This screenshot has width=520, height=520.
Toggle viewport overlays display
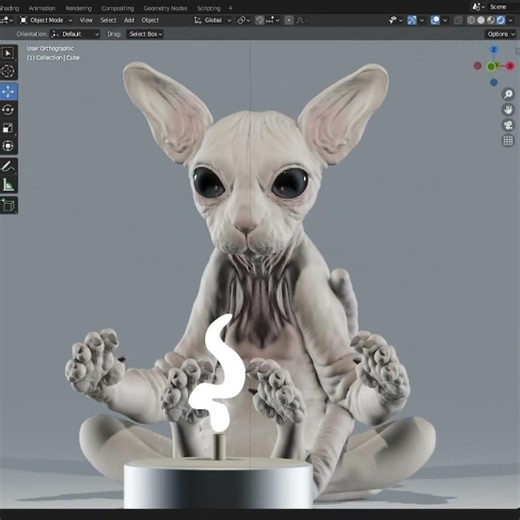[x=435, y=20]
